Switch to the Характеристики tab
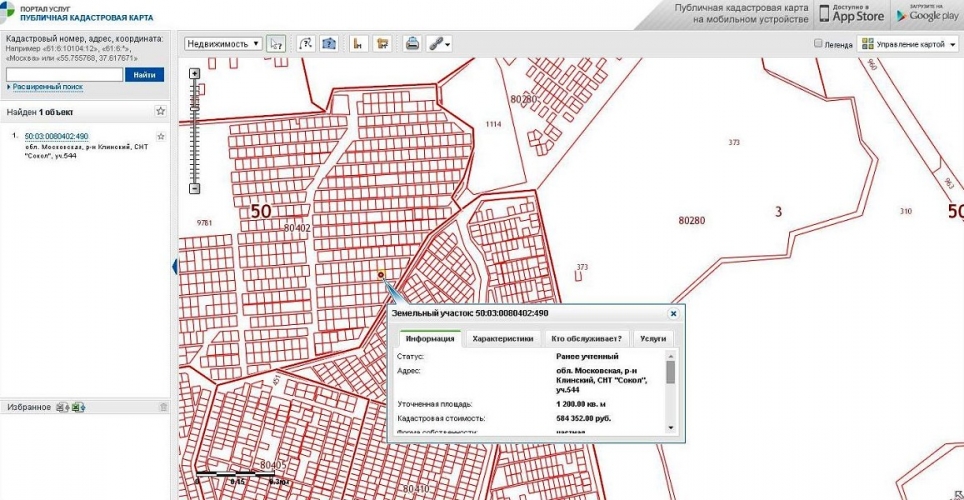 [502, 339]
